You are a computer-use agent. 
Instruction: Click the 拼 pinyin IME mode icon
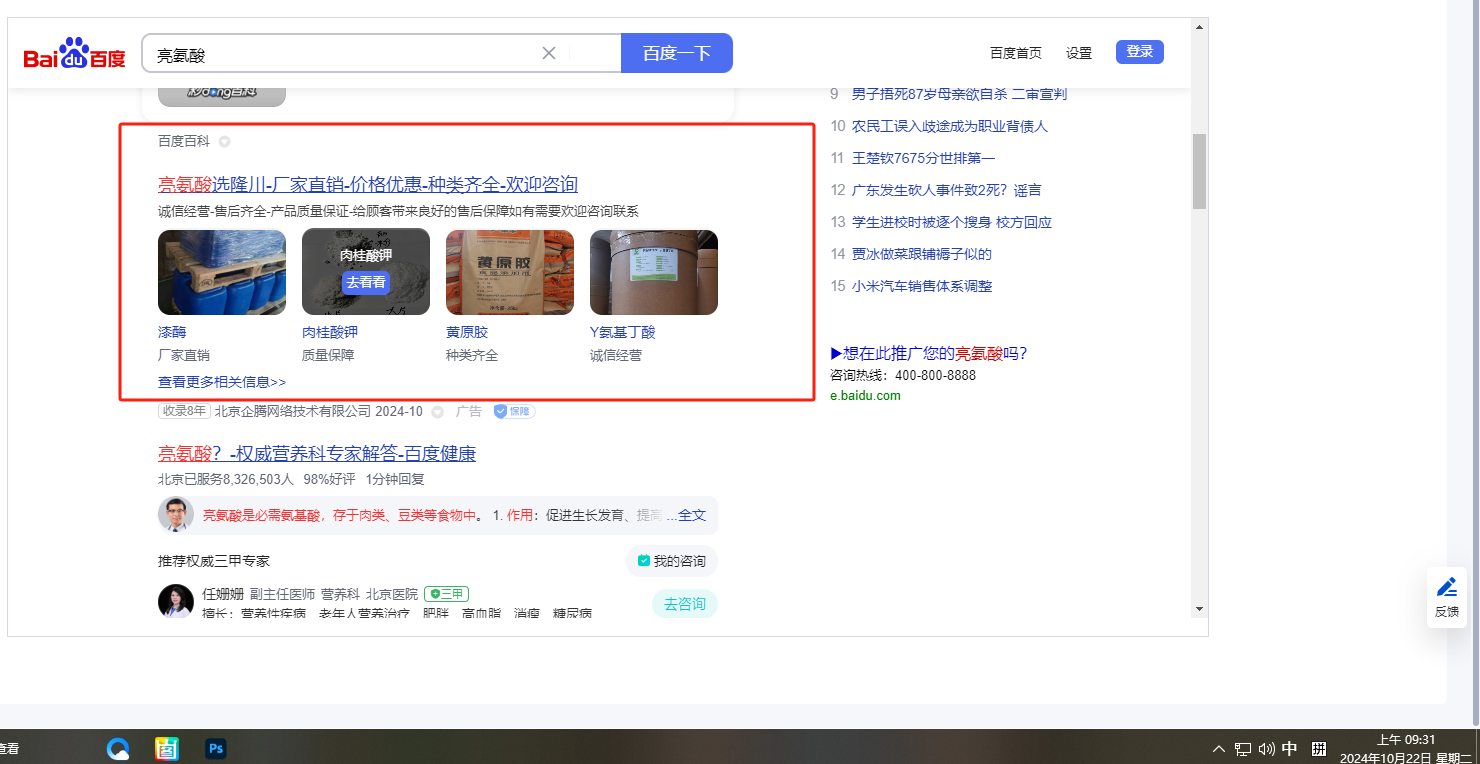coord(1319,748)
